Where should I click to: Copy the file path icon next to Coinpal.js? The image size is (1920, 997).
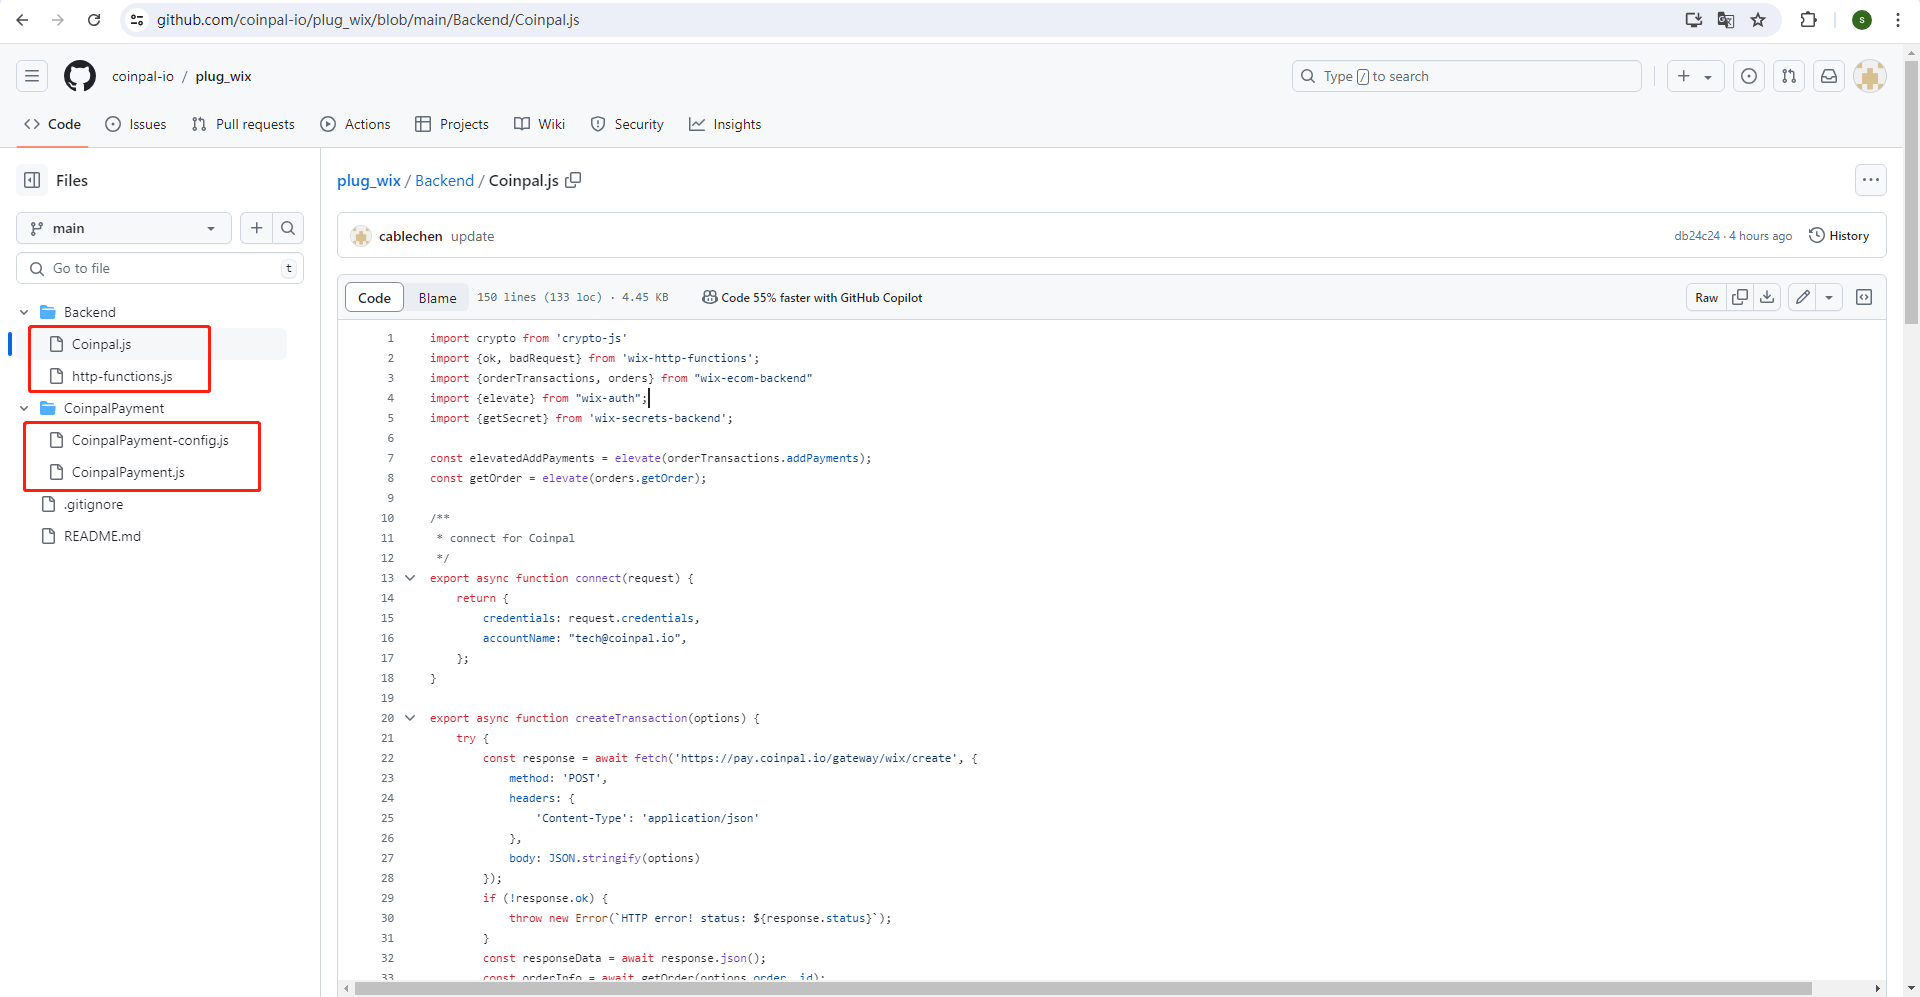pos(573,180)
